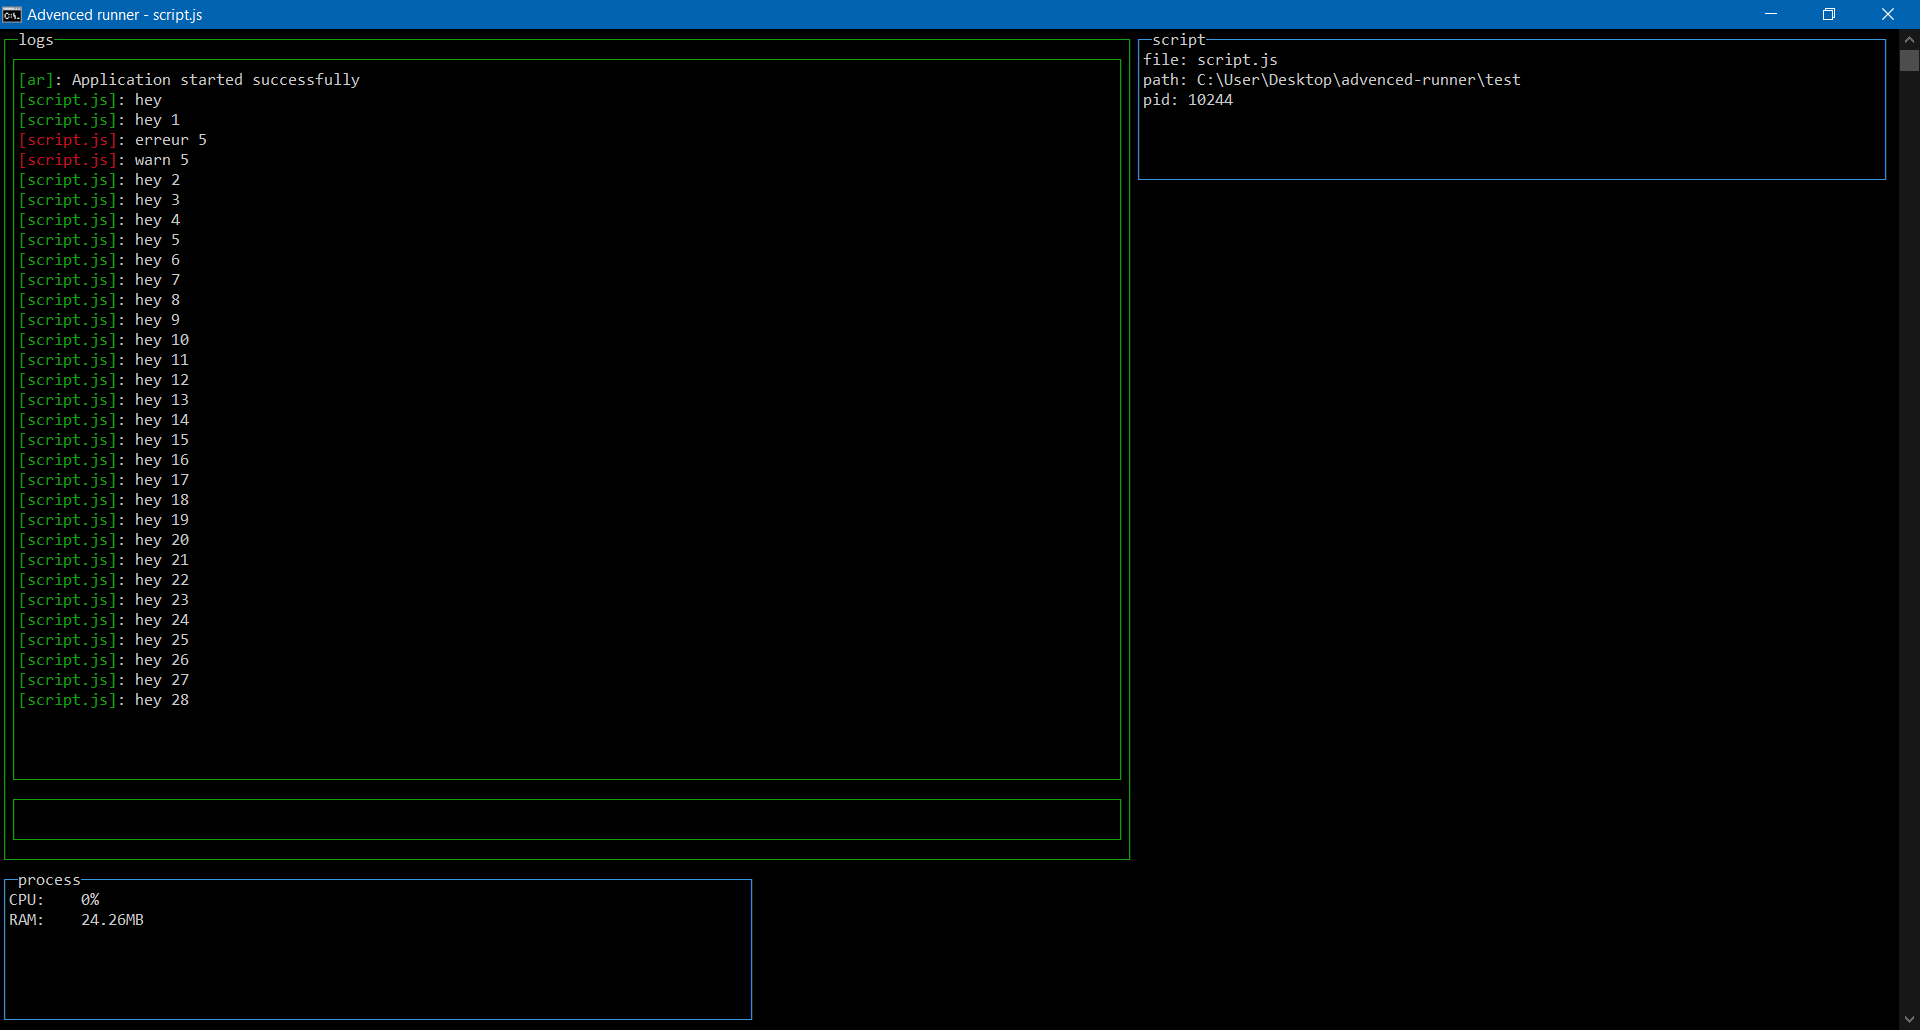
Task: Select the pid value 10244
Action: pyautogui.click(x=1210, y=100)
